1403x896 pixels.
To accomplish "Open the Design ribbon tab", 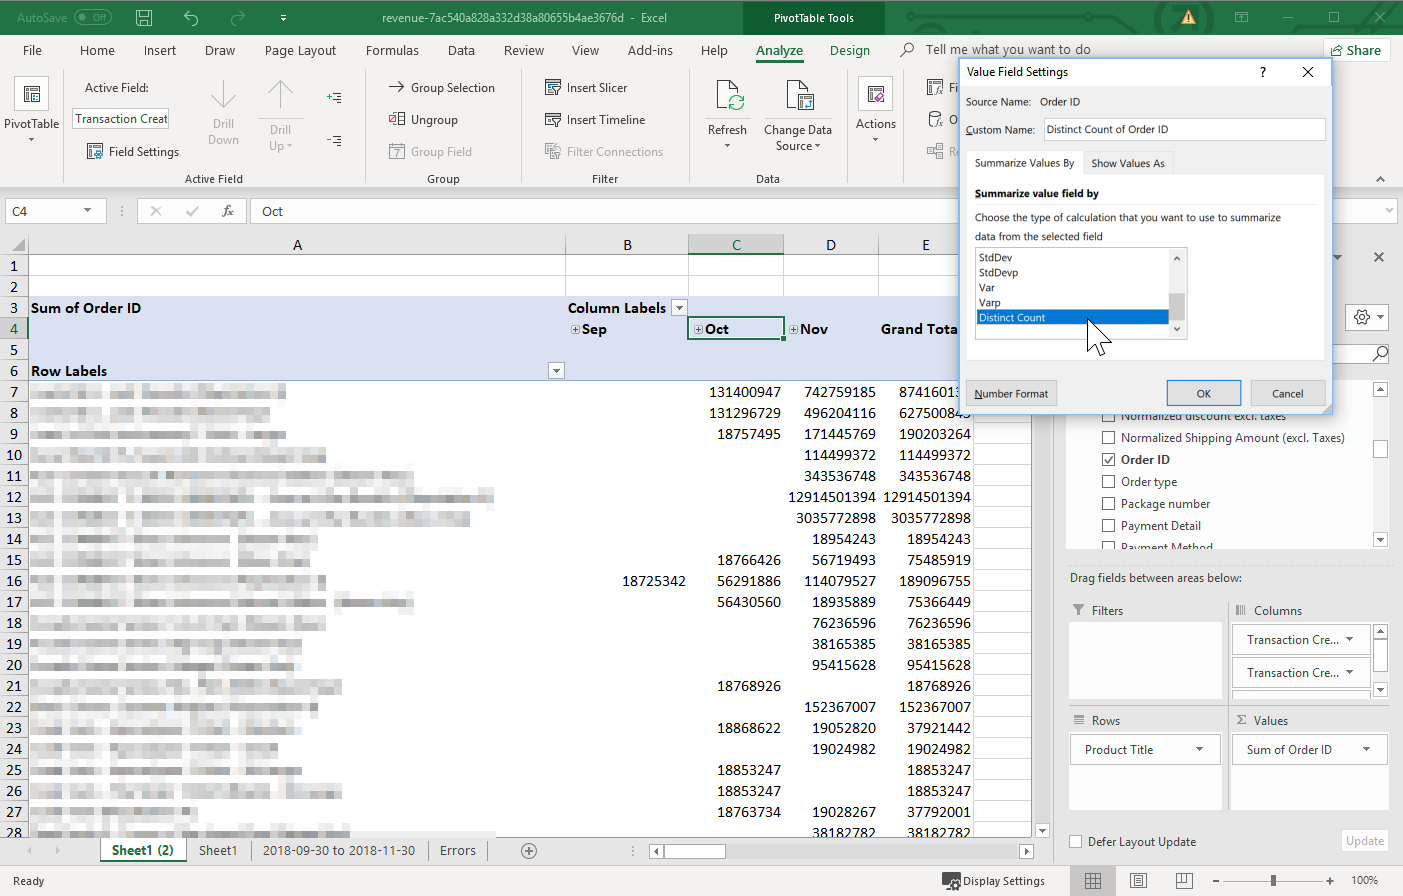I will click(849, 51).
